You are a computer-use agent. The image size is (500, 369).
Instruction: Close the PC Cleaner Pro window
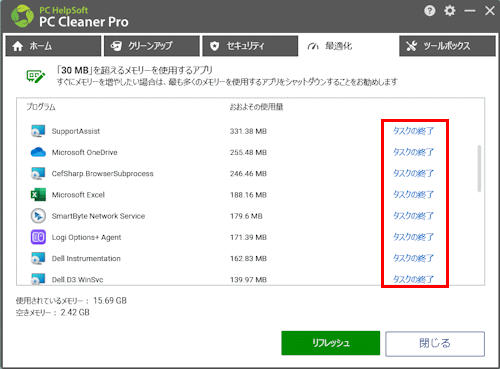point(490,11)
